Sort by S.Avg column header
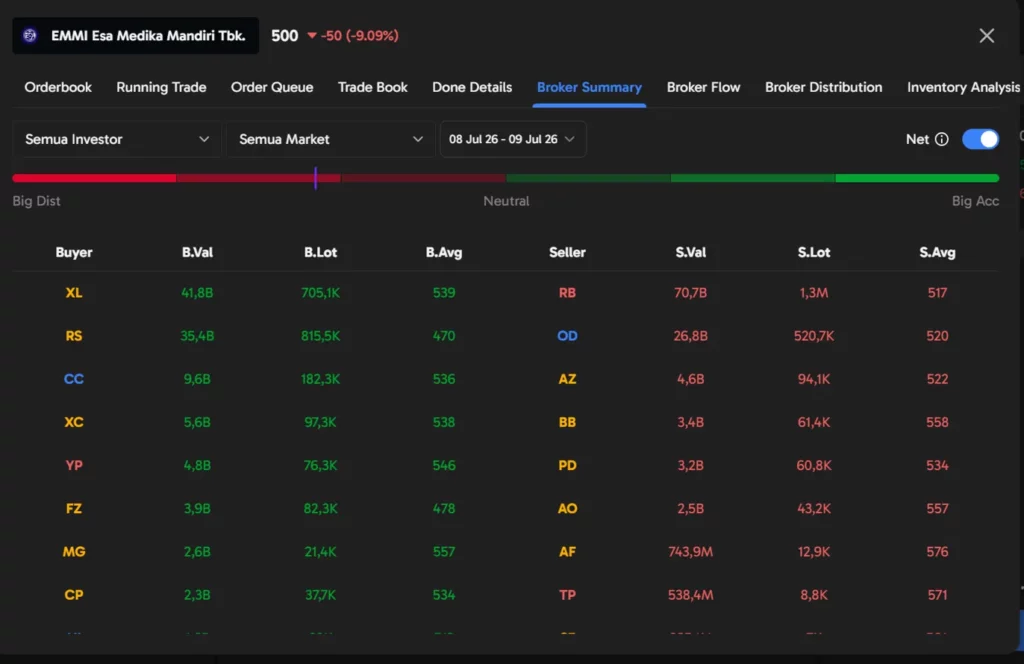Screen dimensions: 1024x664 pos(937,253)
